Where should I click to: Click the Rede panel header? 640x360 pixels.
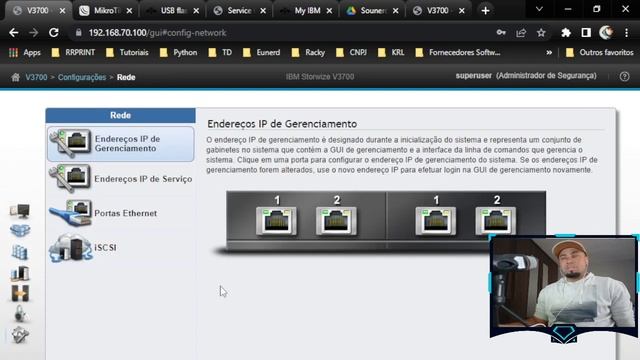(120, 116)
